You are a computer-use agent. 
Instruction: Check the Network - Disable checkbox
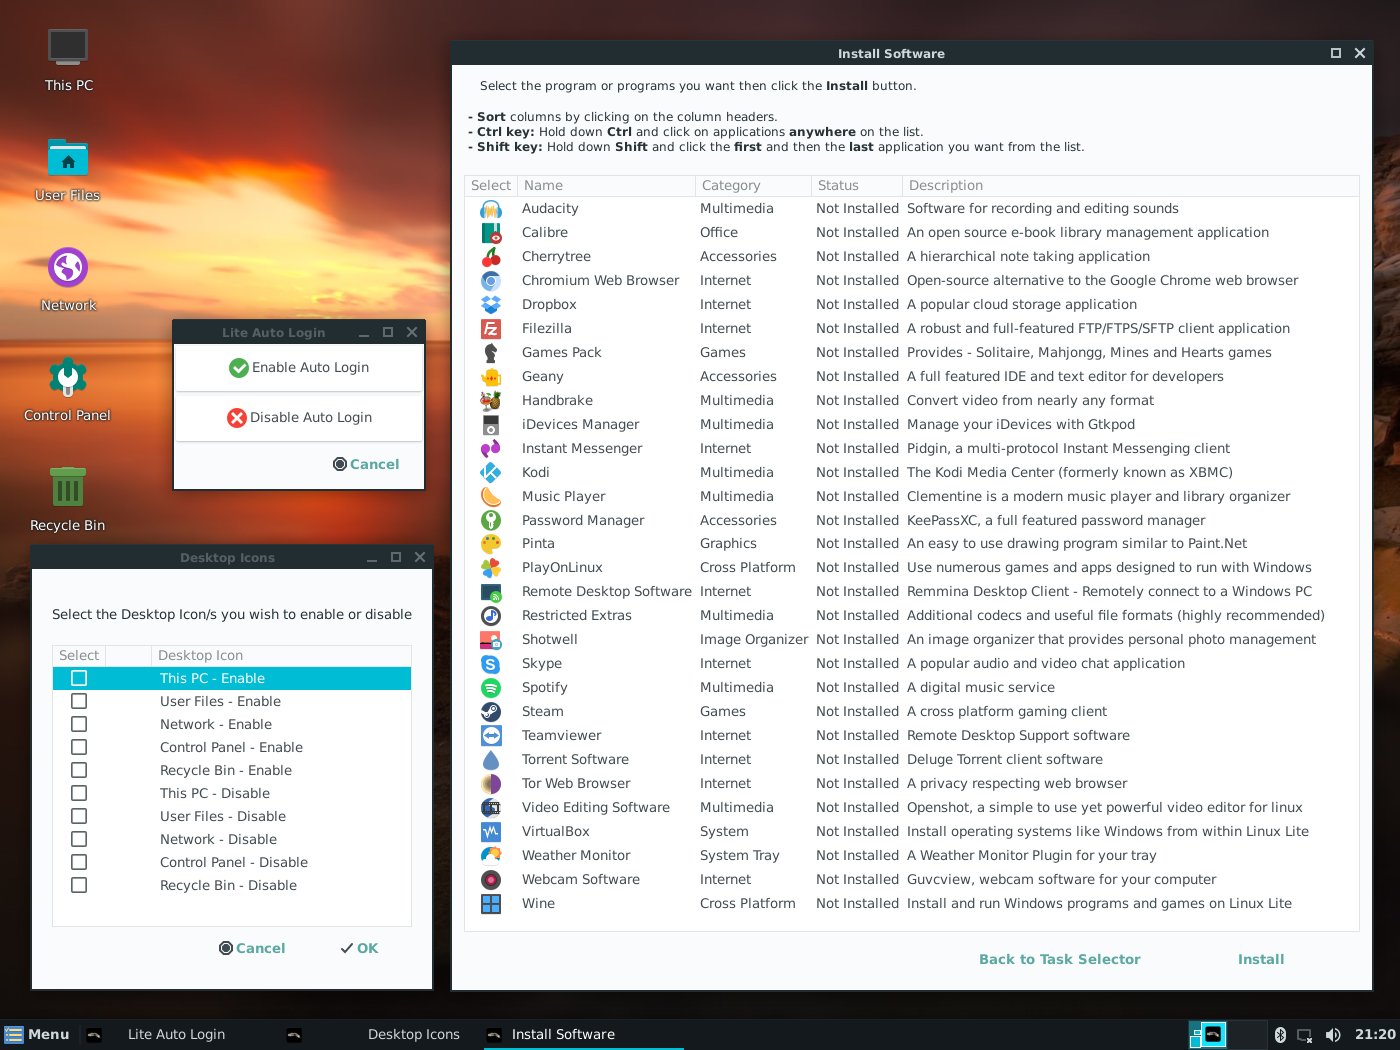pos(79,839)
